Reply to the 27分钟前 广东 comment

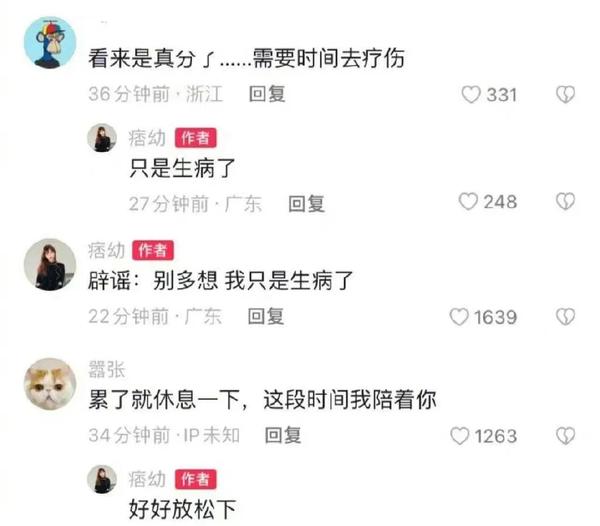tap(307, 204)
